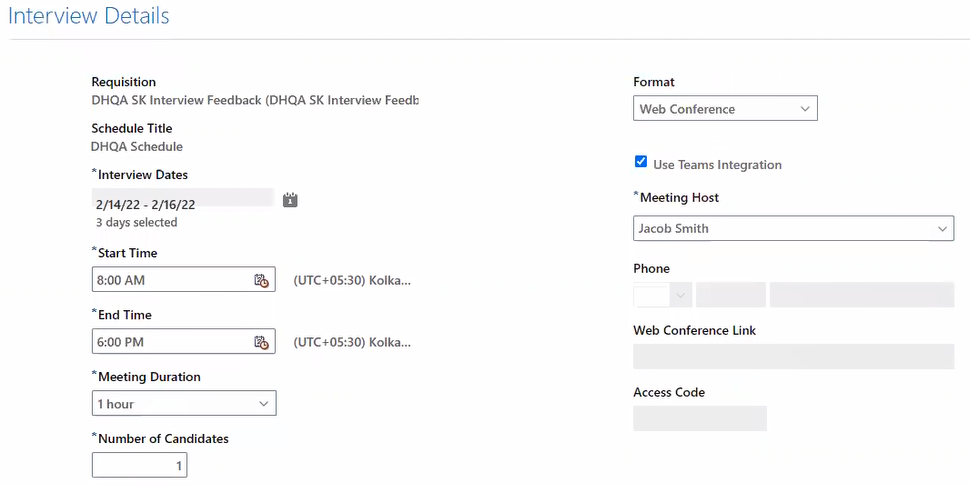Click the Start Time timezone label
This screenshot has width=970, height=486.
(352, 280)
